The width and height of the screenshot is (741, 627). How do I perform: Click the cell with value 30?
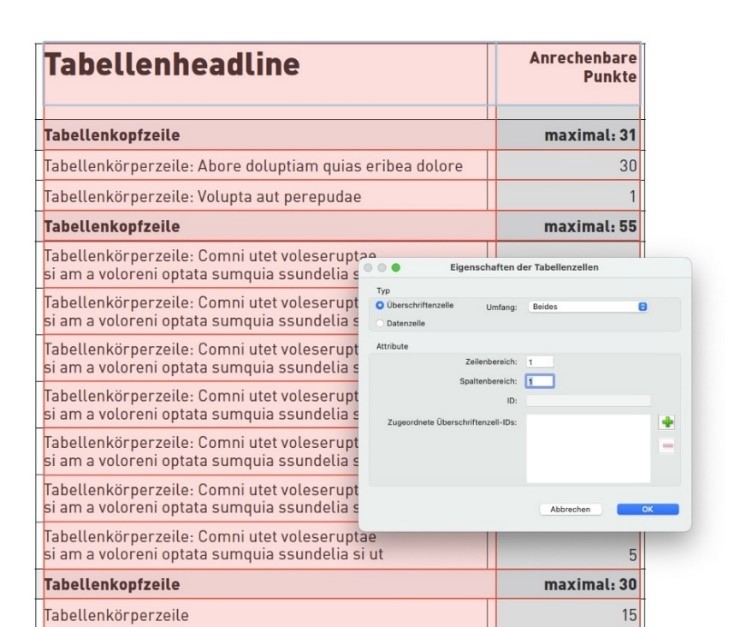pos(568,166)
